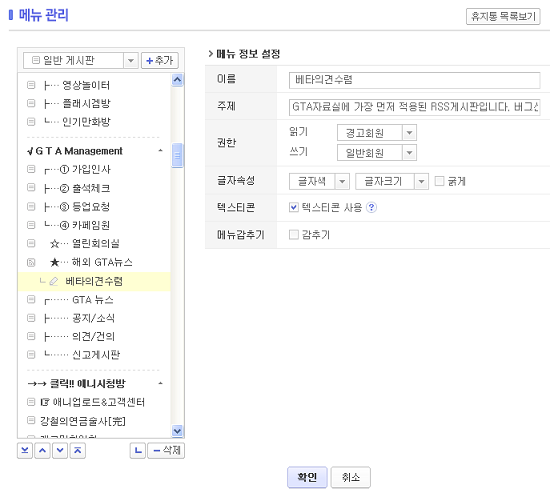Click the board icon beside 영상놀이터

[x=31, y=85]
